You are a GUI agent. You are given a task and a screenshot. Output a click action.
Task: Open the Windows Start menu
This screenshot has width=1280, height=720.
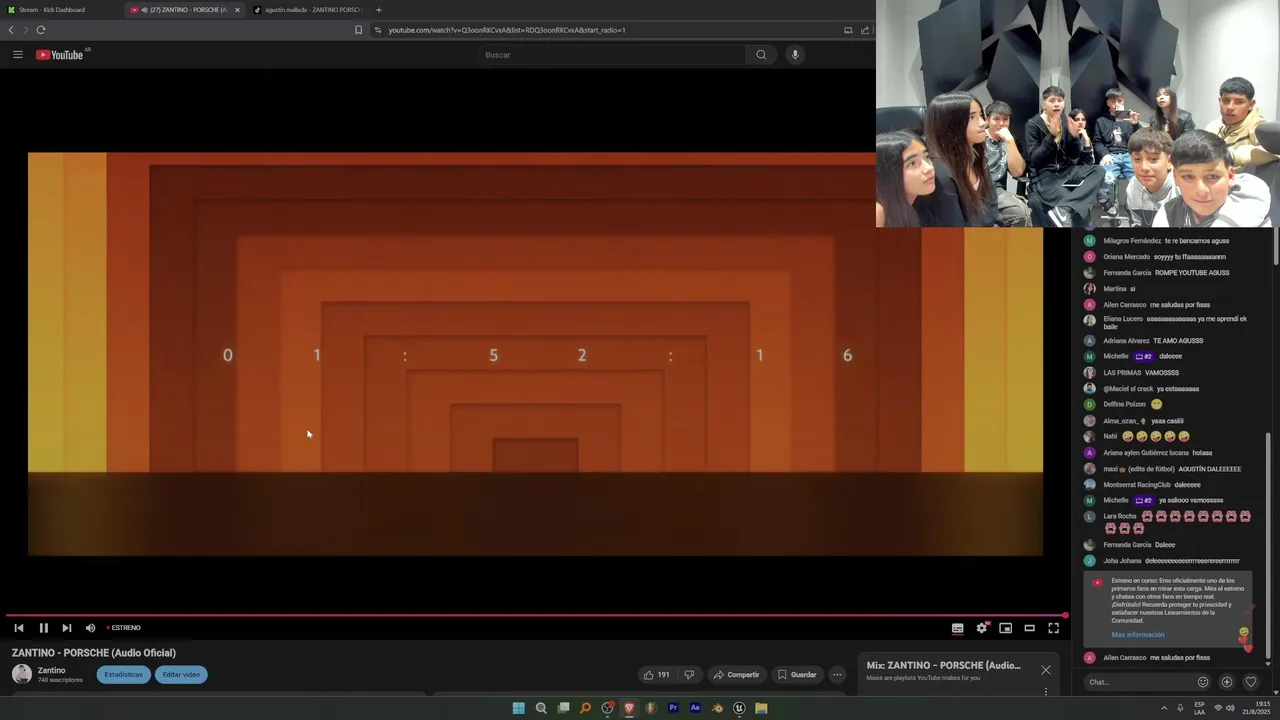coord(518,708)
